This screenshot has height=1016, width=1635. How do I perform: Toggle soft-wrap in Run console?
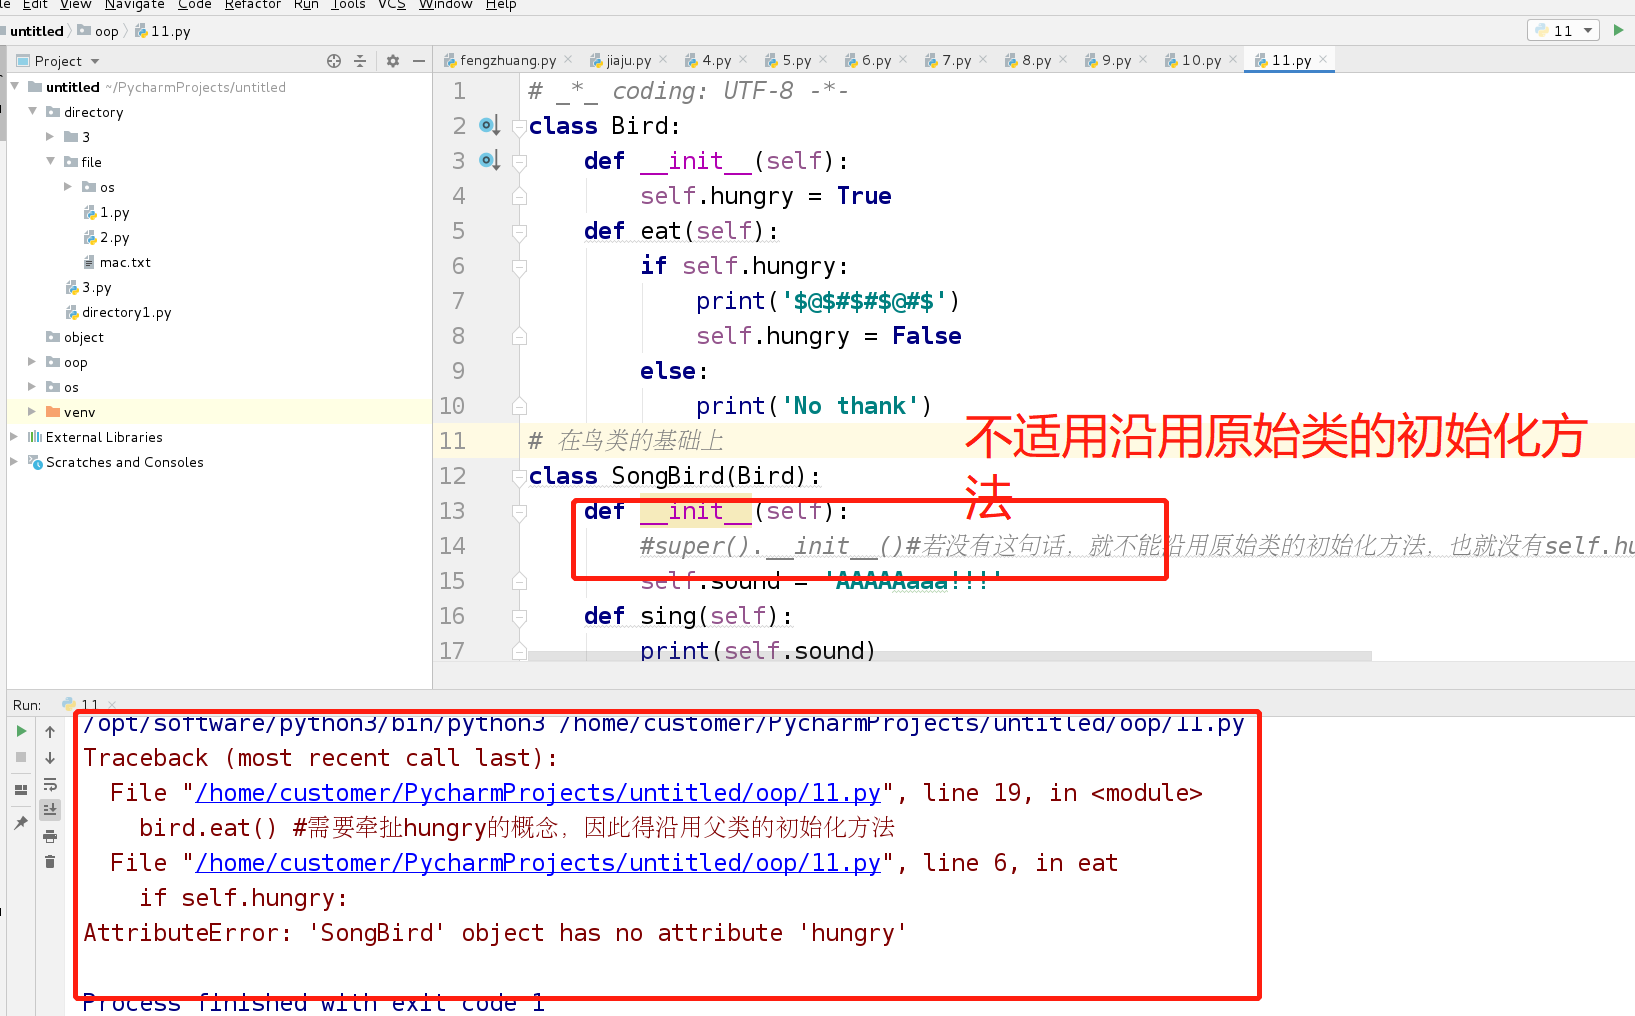[50, 784]
